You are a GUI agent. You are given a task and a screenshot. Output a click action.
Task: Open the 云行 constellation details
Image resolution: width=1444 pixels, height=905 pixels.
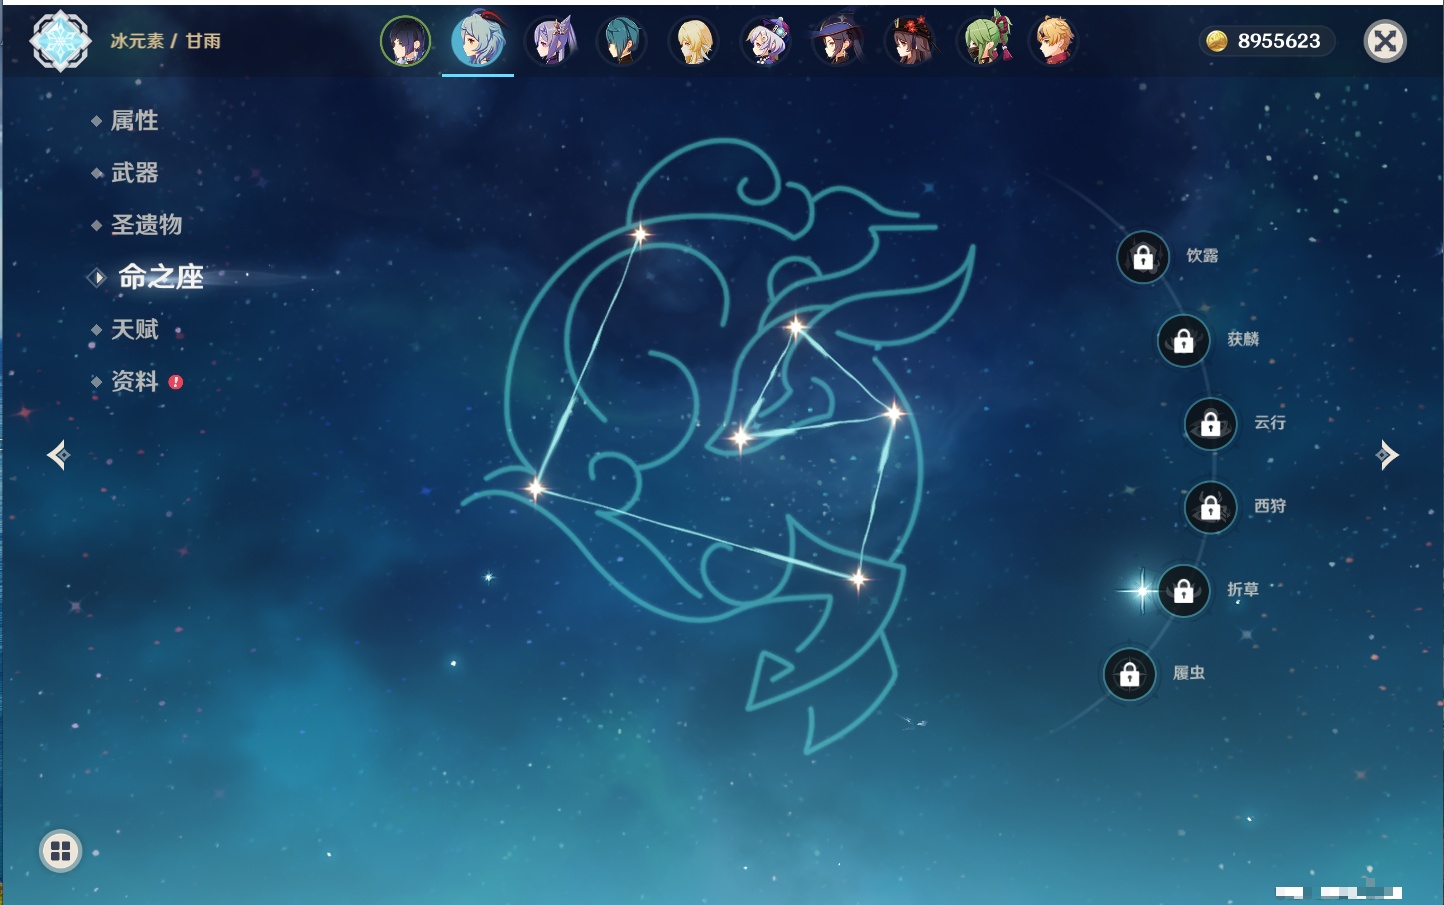click(1211, 424)
